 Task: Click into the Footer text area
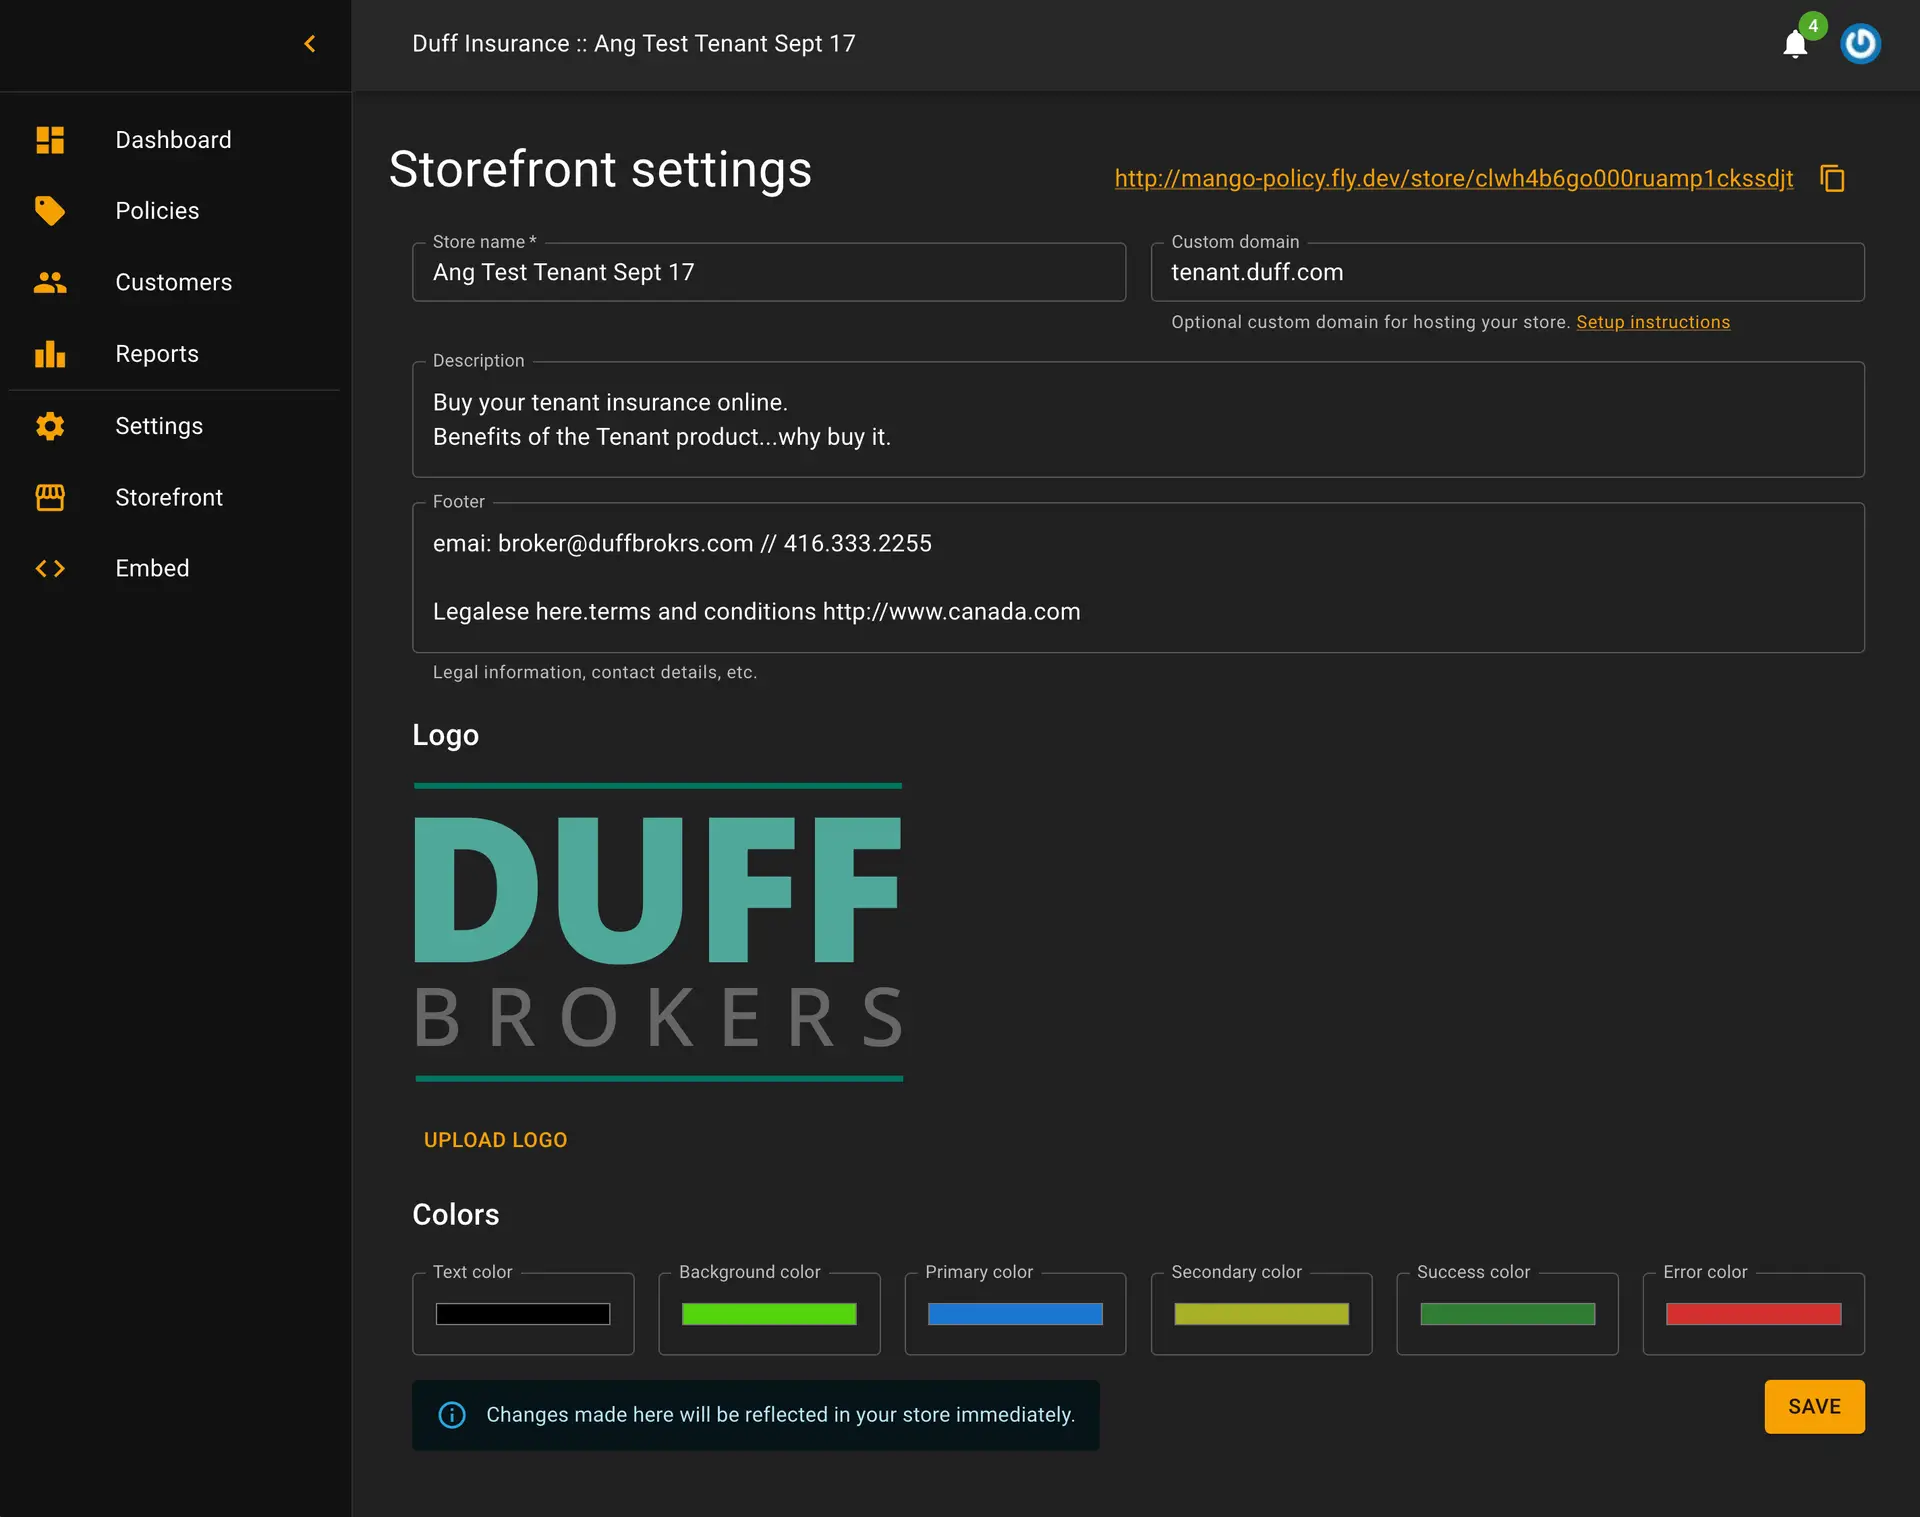coord(1138,578)
